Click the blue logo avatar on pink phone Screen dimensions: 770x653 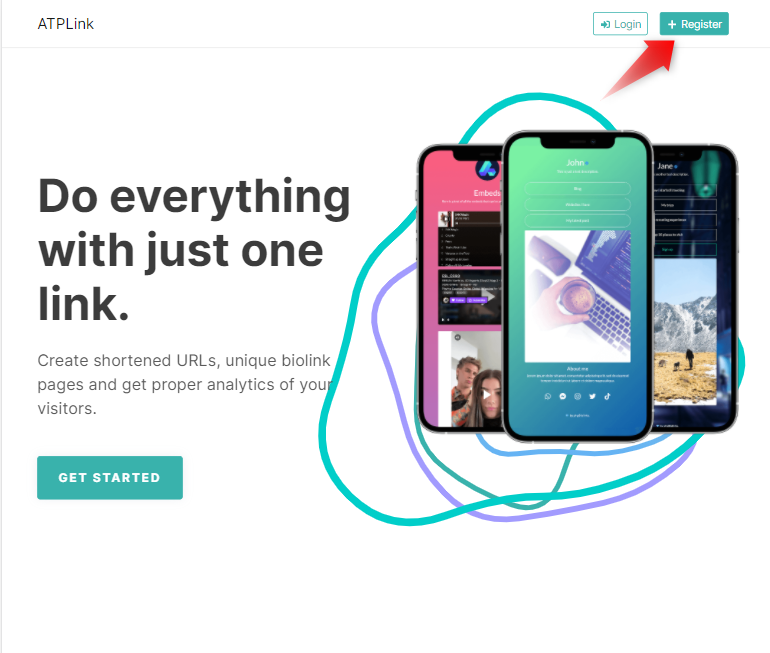(487, 170)
